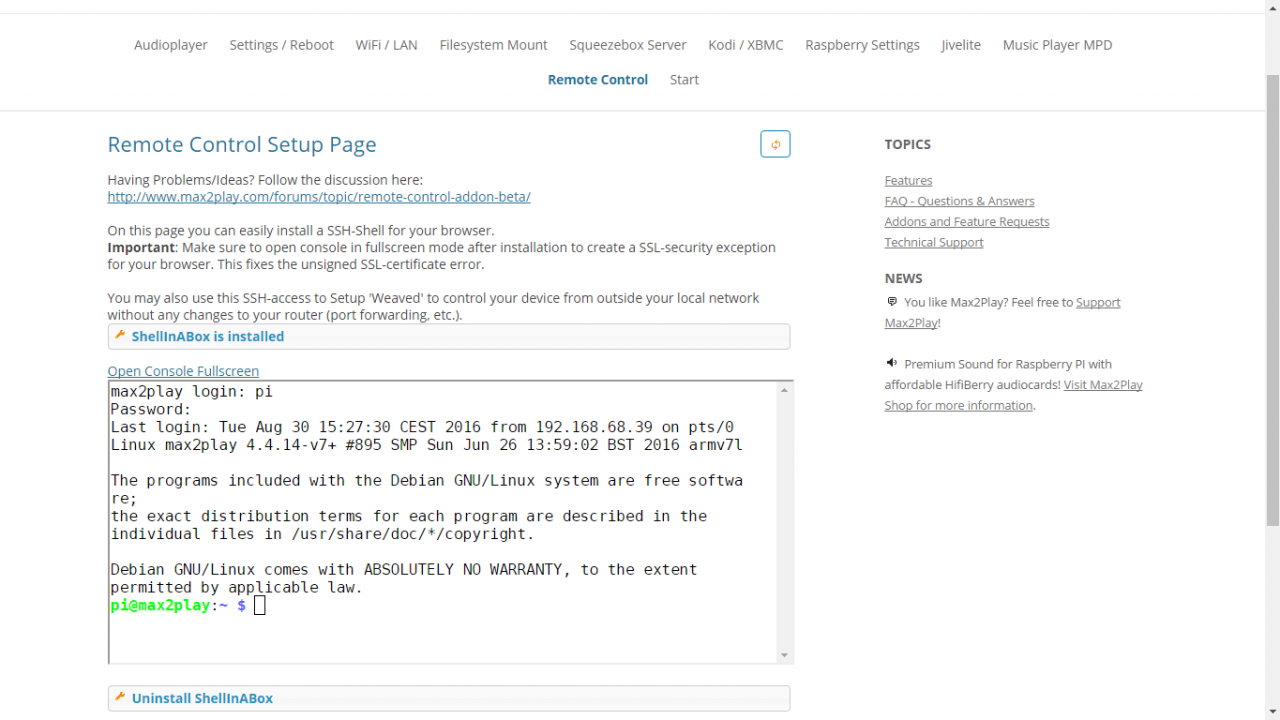The width and height of the screenshot is (1280, 720).
Task: Switch to Filesystem Mount tab
Action: pos(493,45)
